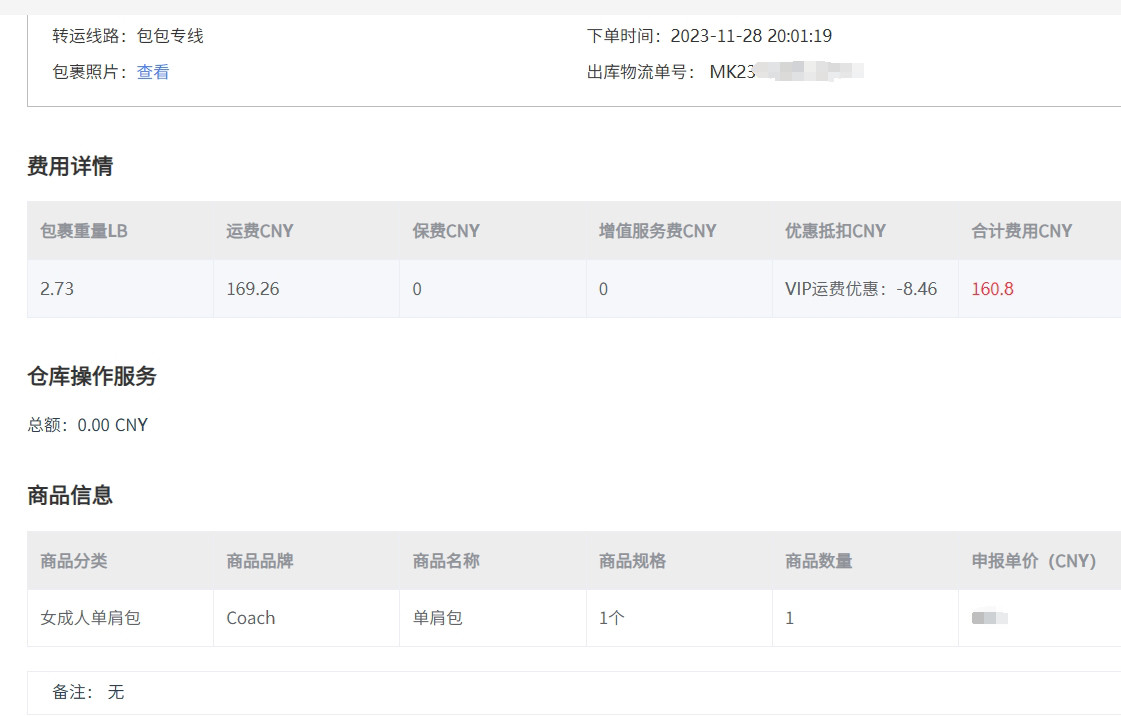Image resolution: width=1121 pixels, height=716 pixels.
Task: Open the 查看 package photo link
Action: pyautogui.click(x=152, y=72)
